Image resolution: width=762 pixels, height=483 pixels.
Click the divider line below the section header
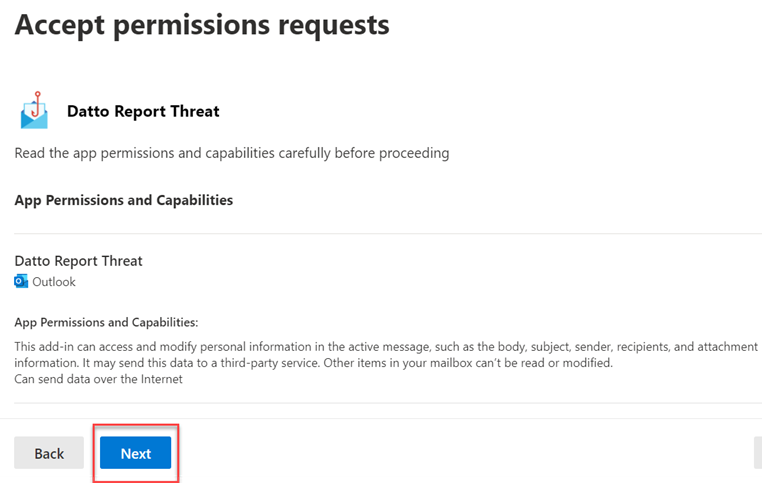388,233
